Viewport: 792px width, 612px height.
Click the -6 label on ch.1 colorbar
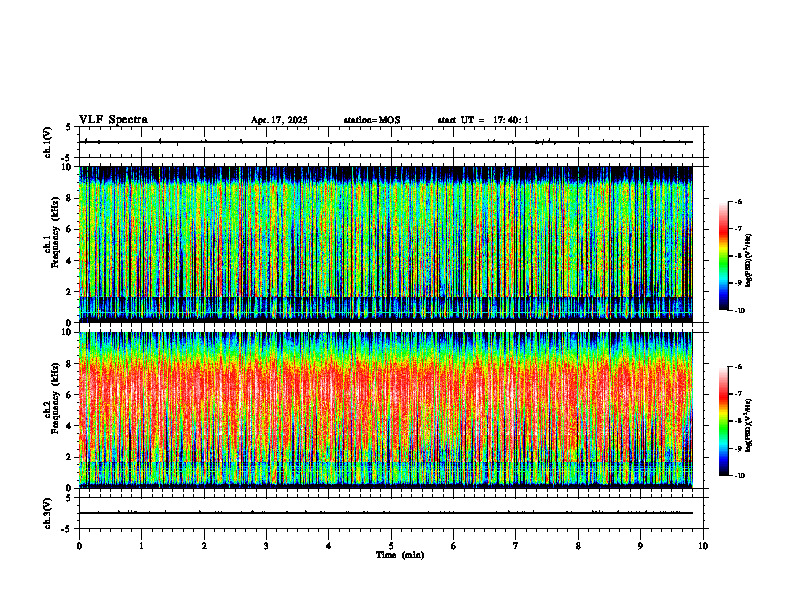[738, 201]
